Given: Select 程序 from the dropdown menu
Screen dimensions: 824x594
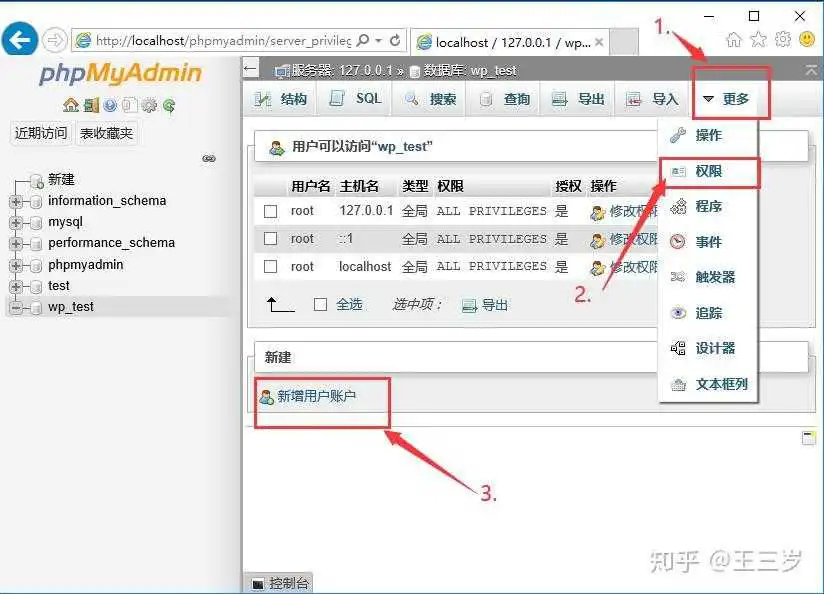Looking at the screenshot, I should click(708, 207).
